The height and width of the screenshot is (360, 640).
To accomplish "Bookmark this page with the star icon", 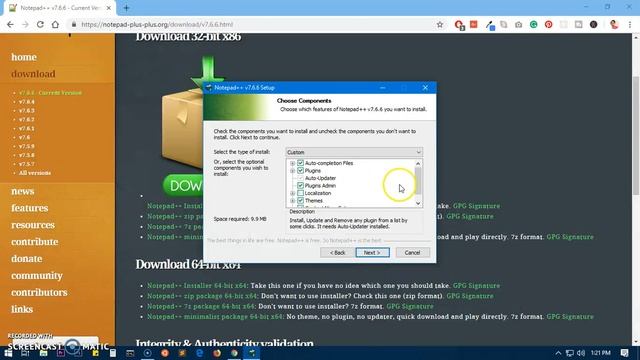I will coord(440,24).
